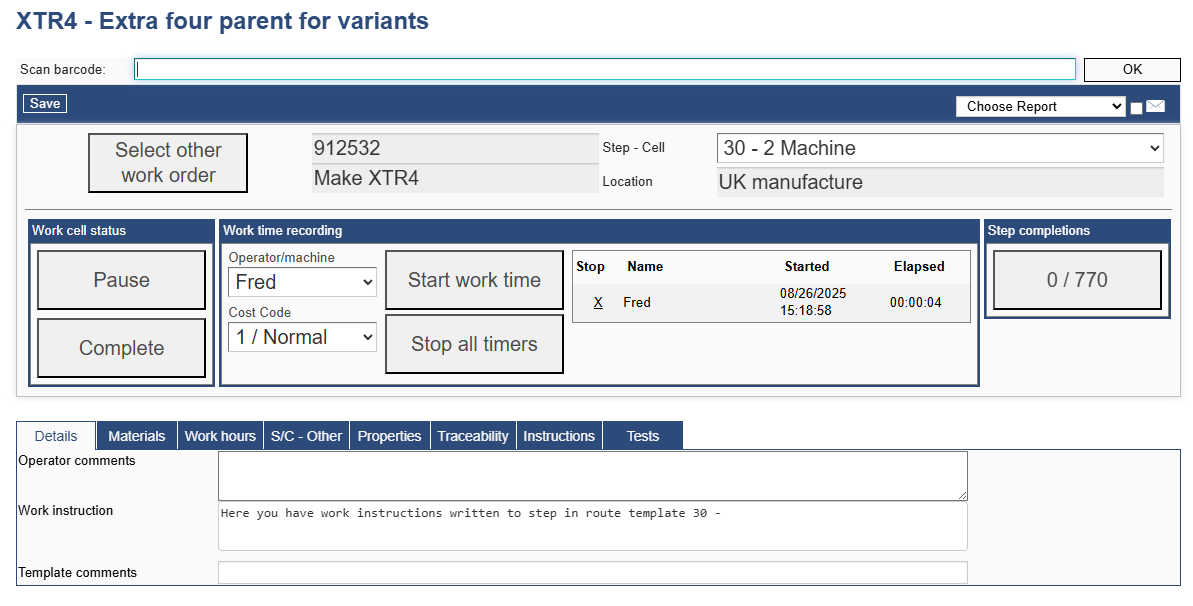1193x606 pixels.
Task: Open the Cost Code dropdown
Action: 302,337
